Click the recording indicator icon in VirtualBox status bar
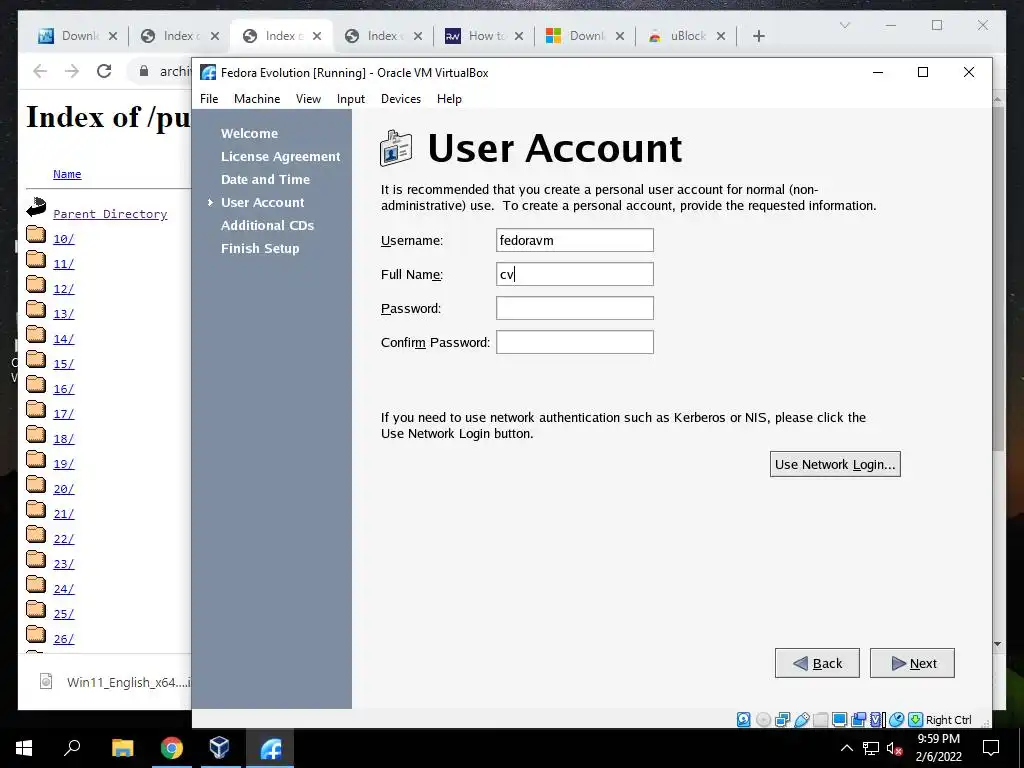 click(859, 720)
